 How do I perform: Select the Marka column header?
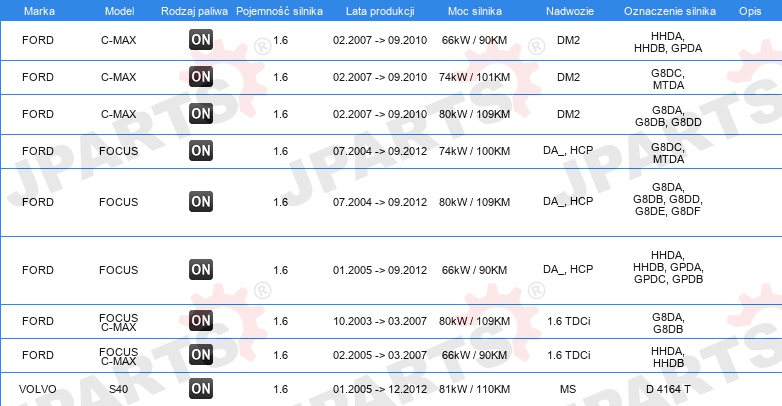click(x=39, y=11)
